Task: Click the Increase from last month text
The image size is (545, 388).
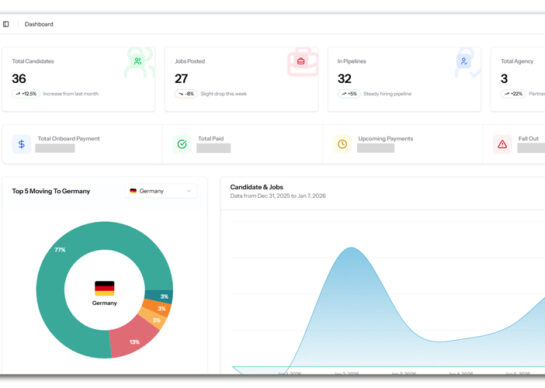Action: point(71,94)
